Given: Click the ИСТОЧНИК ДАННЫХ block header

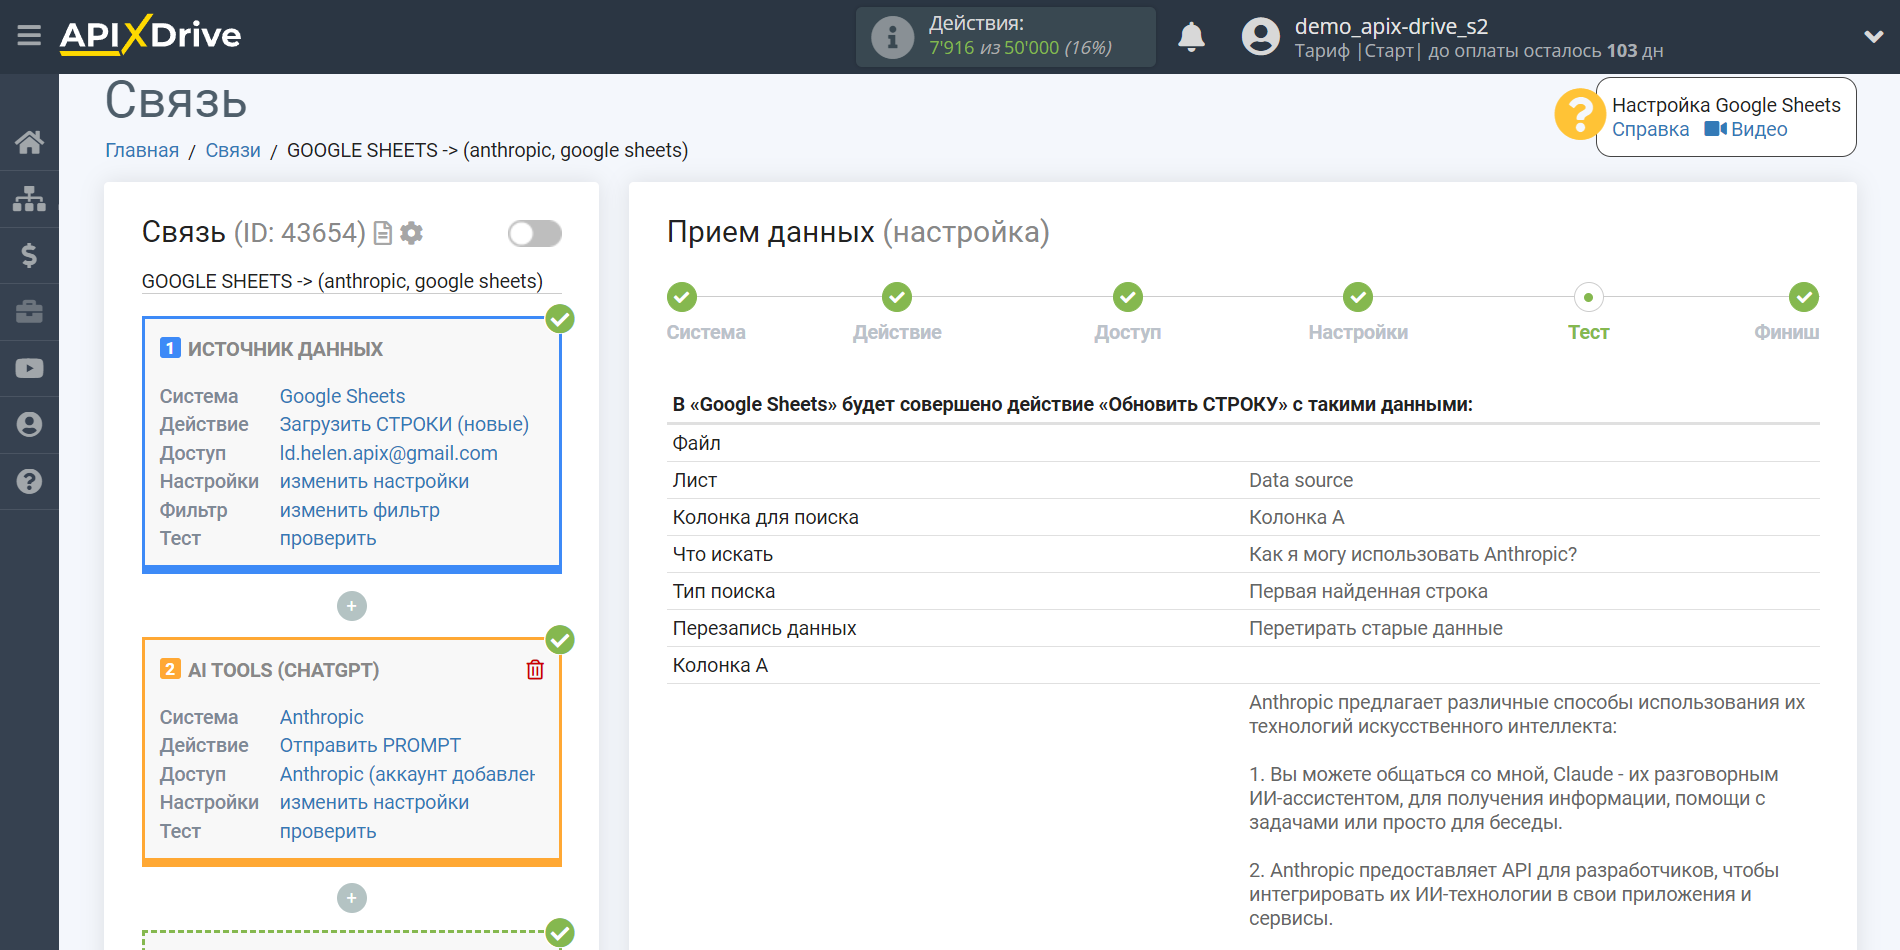Looking at the screenshot, I should 285,349.
